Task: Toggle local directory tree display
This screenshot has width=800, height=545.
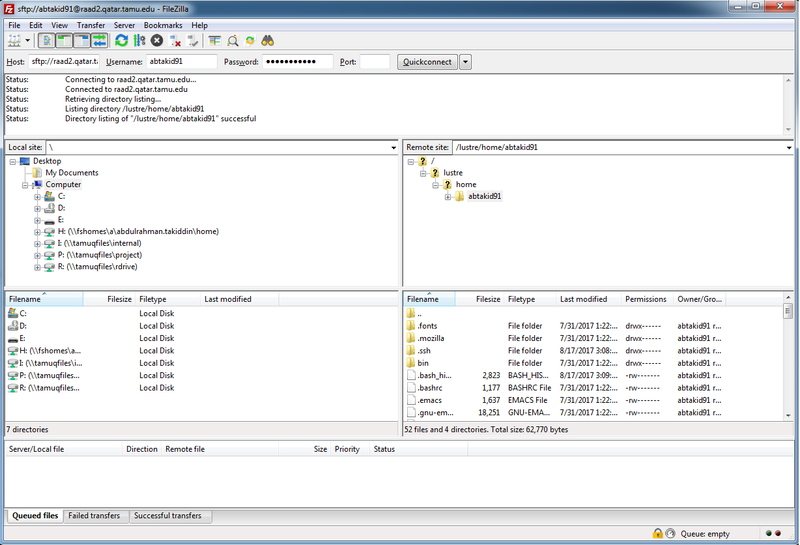Action: (x=64, y=41)
